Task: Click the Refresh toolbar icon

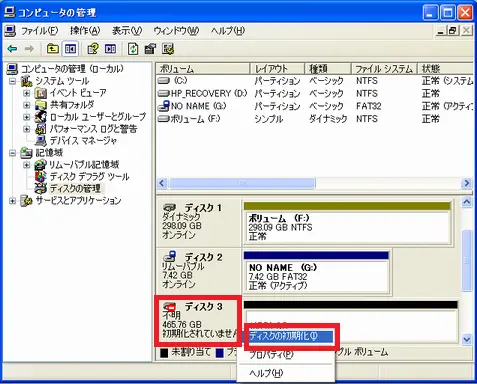Action: 133,49
